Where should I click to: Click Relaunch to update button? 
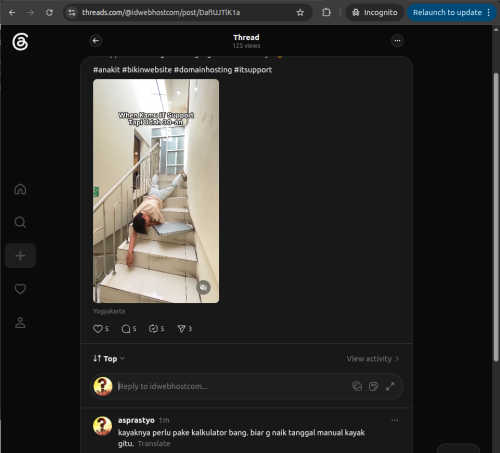(x=451, y=13)
